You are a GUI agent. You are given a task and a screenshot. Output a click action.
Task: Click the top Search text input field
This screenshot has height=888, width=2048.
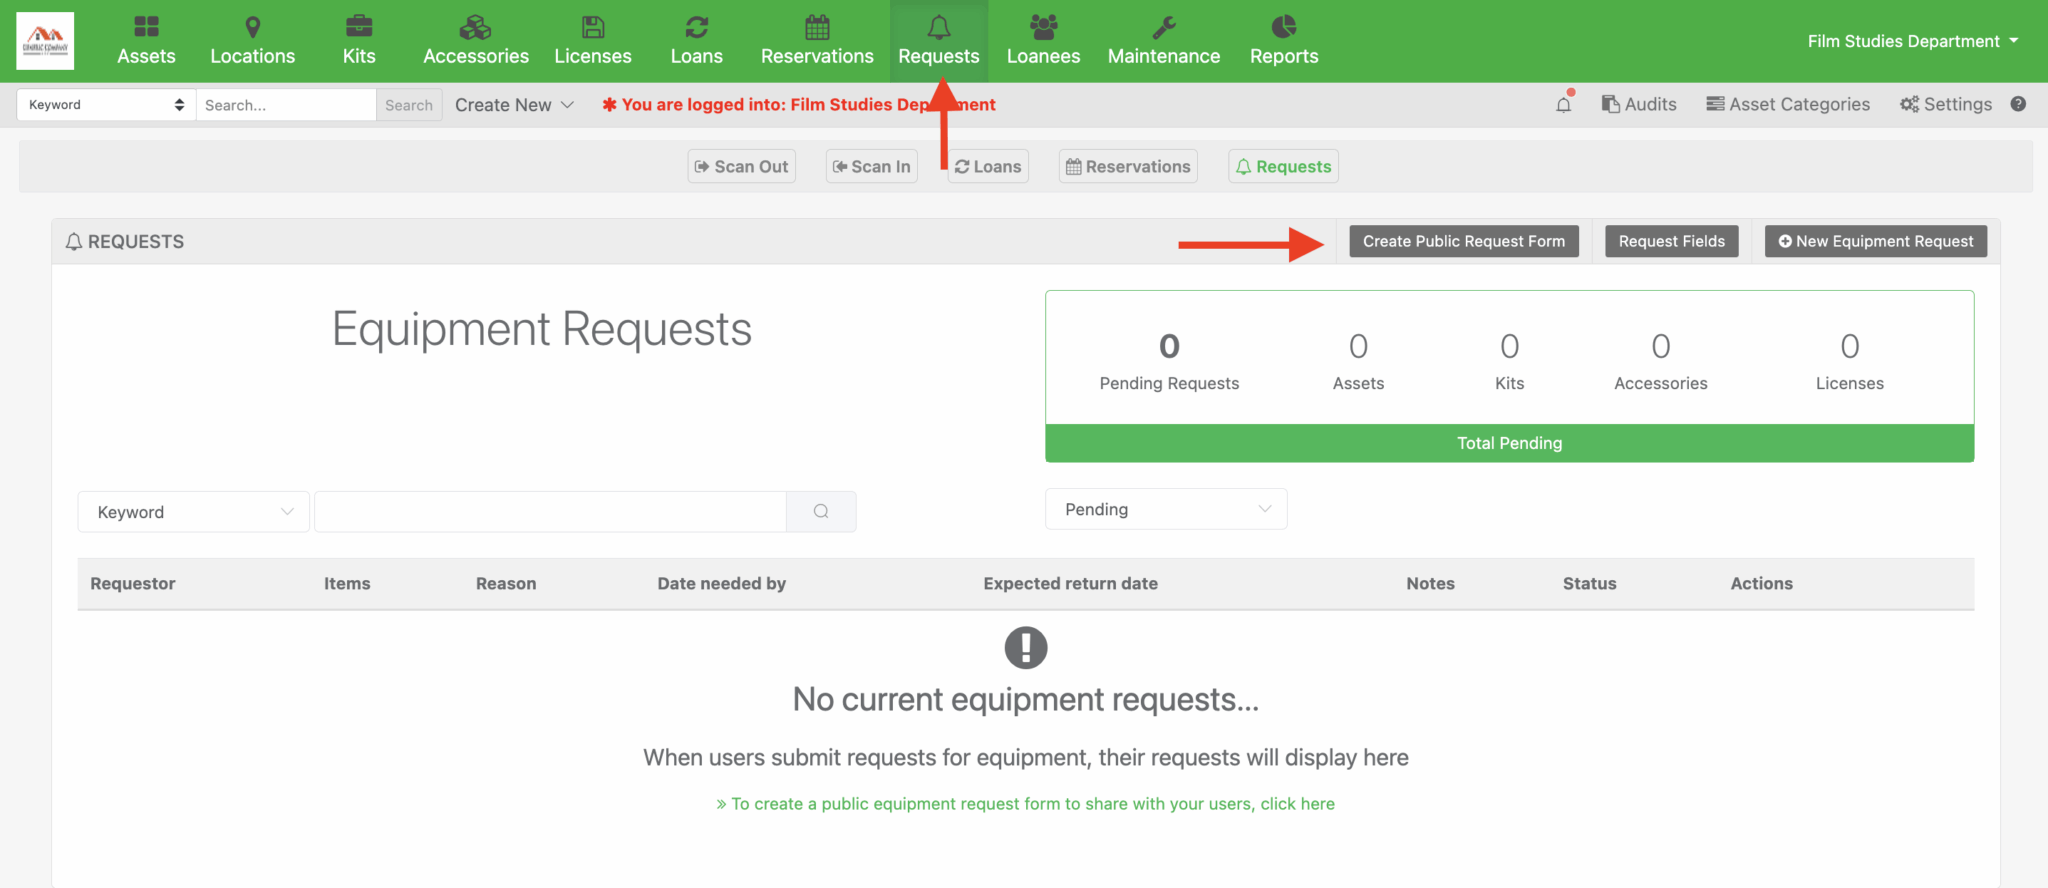[286, 105]
